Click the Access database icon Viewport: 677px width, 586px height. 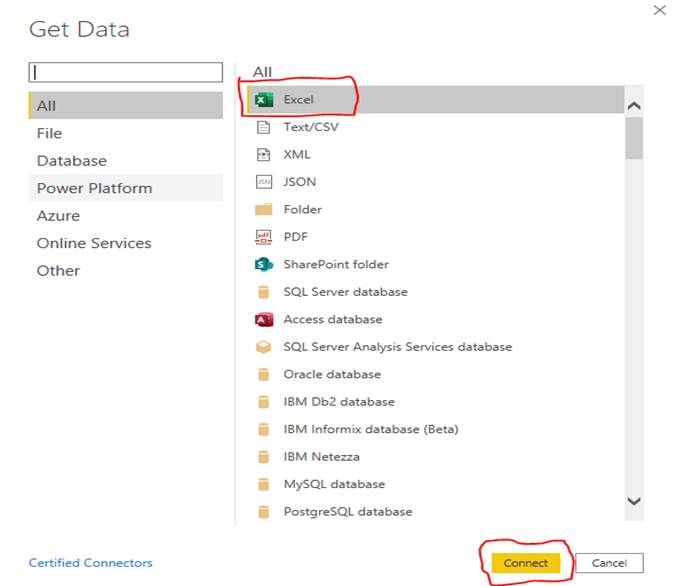(x=264, y=320)
